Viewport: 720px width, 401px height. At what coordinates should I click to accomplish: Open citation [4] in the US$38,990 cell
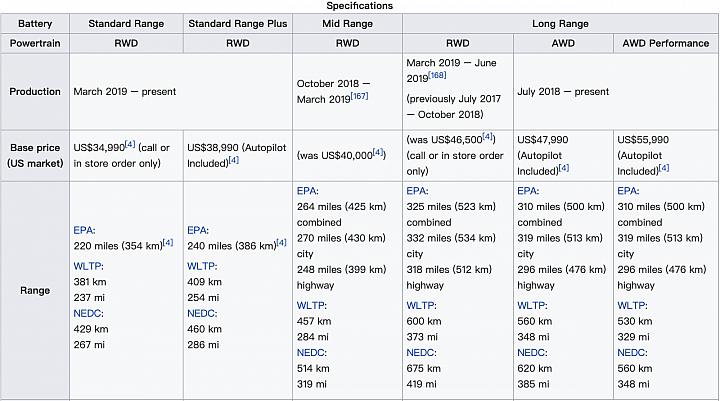[234, 160]
